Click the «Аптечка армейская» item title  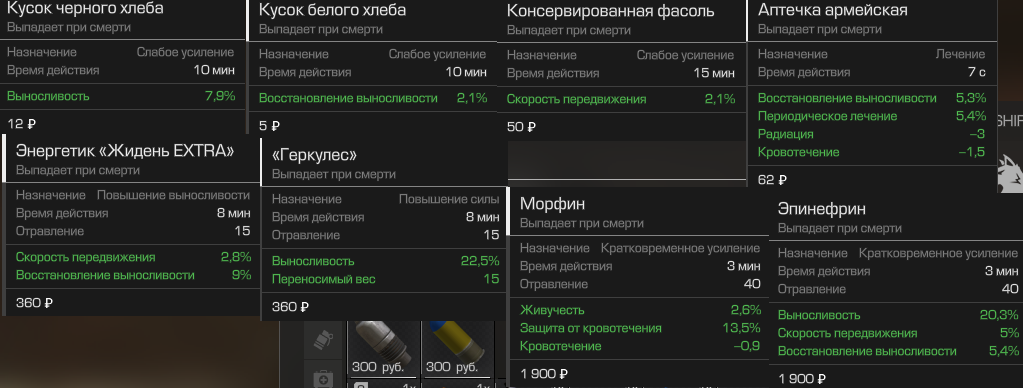[x=832, y=10]
